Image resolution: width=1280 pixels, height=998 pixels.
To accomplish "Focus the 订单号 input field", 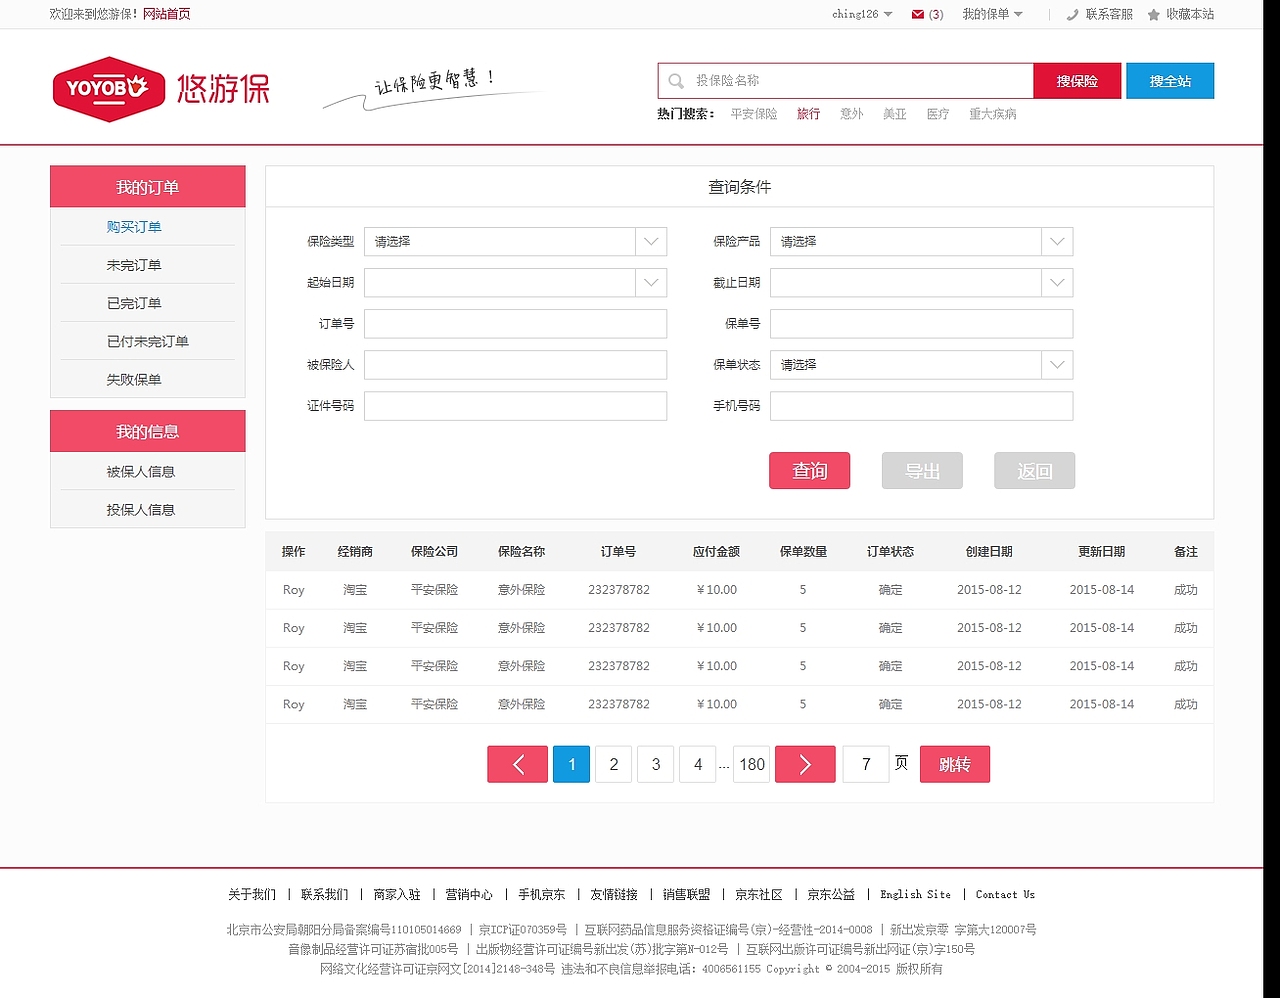I will [x=515, y=324].
